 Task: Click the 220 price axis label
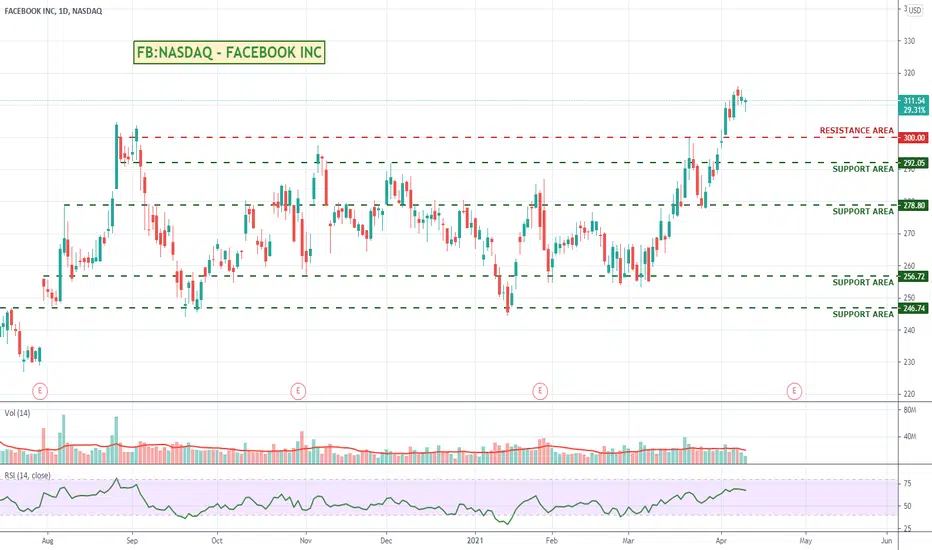909,394
